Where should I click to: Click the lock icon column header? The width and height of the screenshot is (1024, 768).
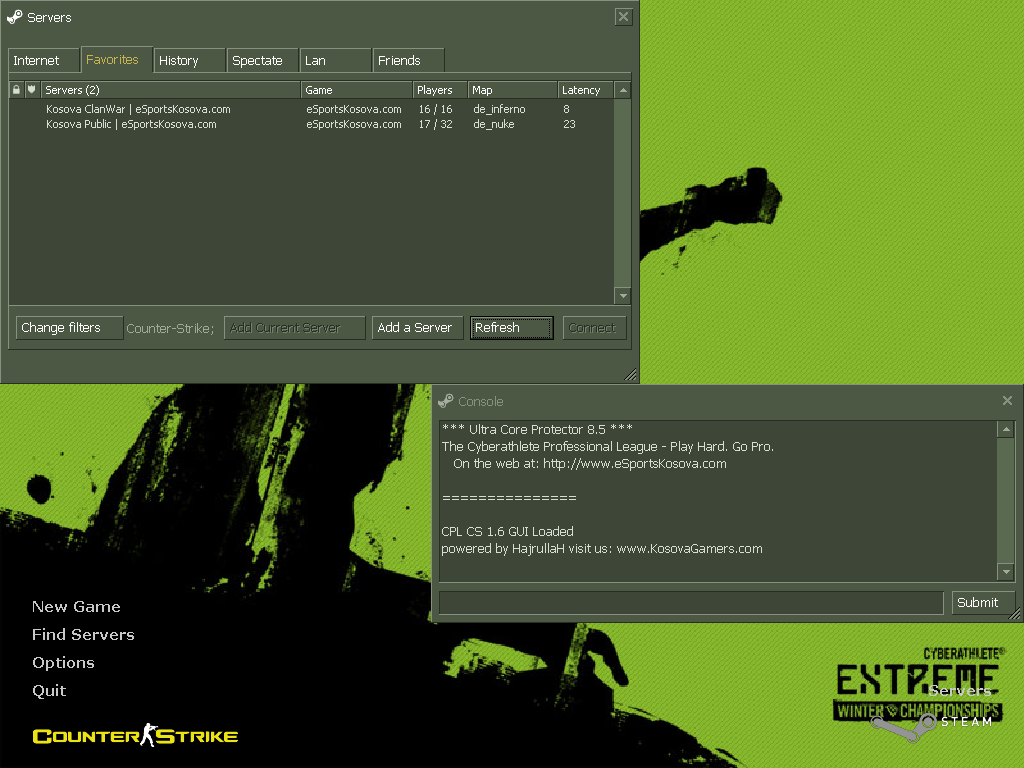pos(16,90)
